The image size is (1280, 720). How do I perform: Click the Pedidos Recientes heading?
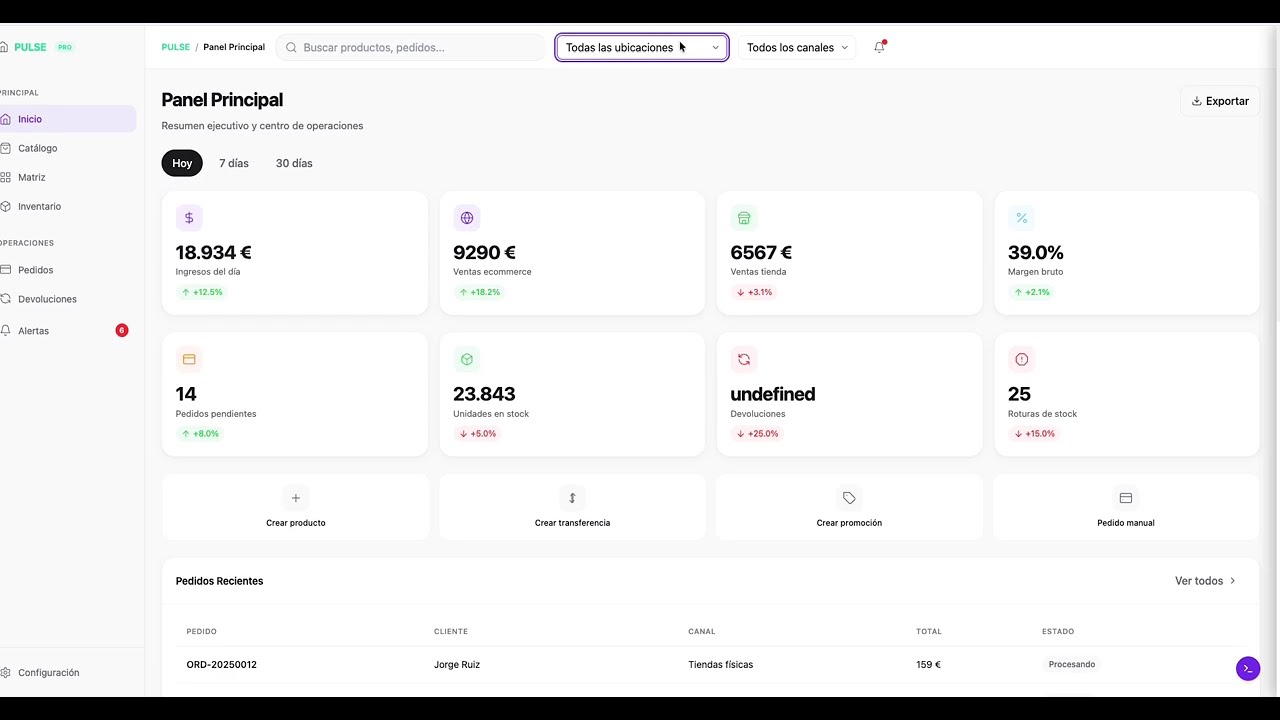pos(220,581)
